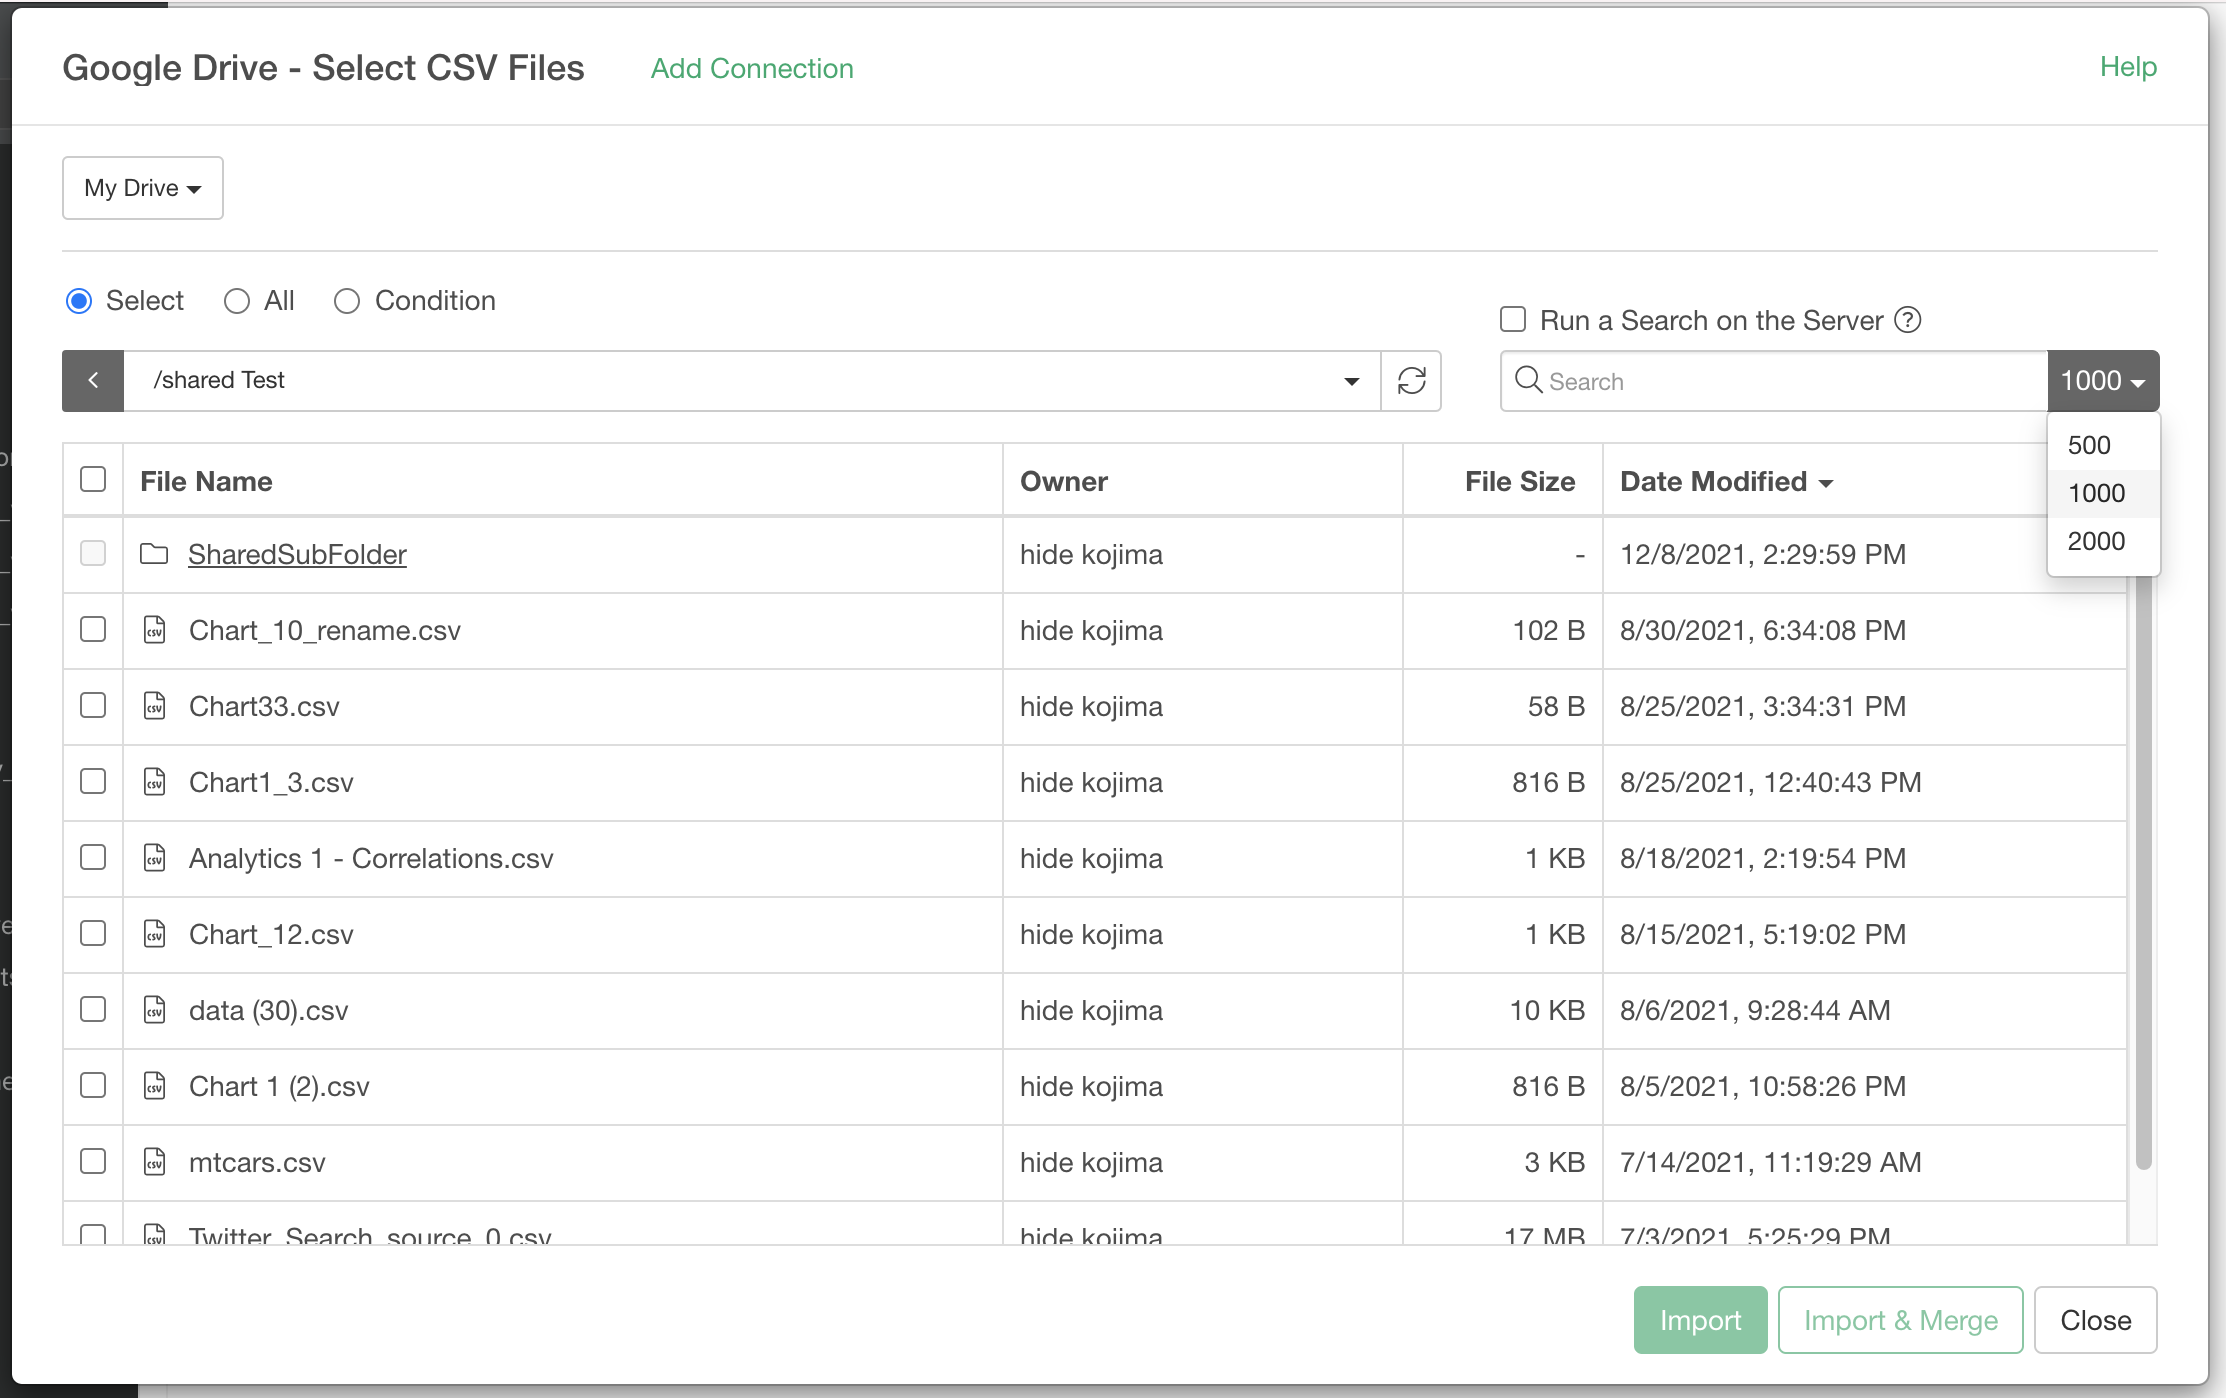Select 500 from the limit menu
The width and height of the screenshot is (2226, 1398).
pos(2089,445)
